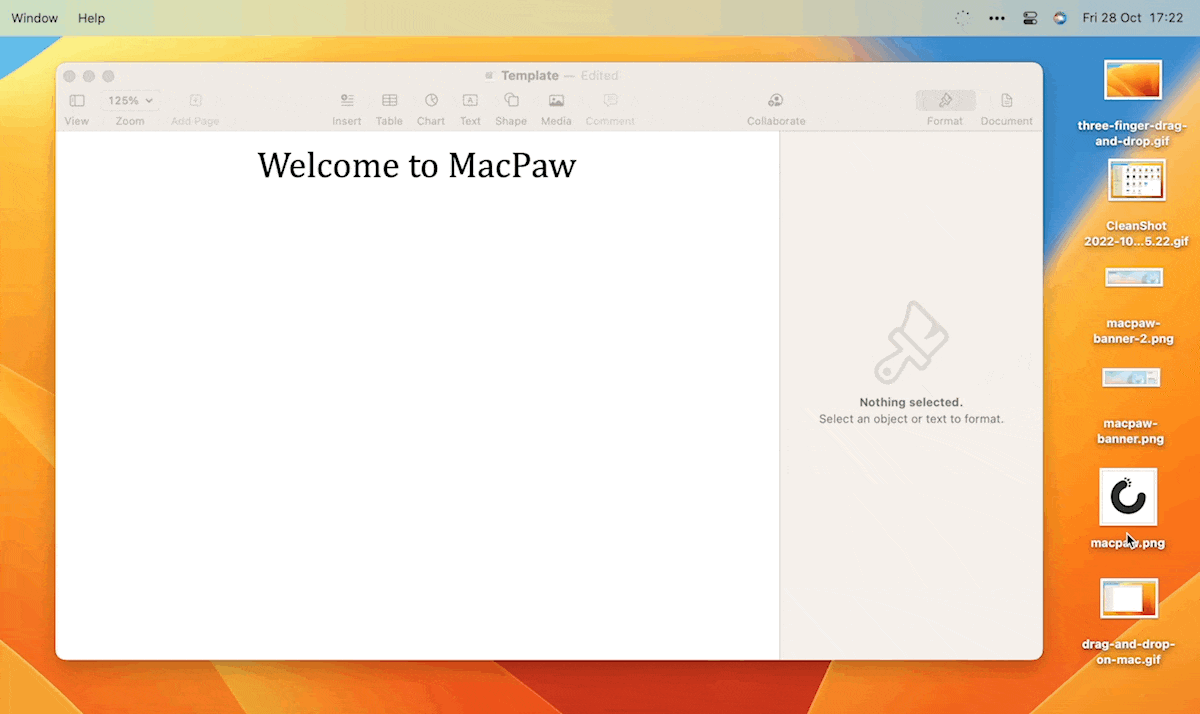
Task: Open the View sidebar toolbar icon
Action: coord(77,101)
